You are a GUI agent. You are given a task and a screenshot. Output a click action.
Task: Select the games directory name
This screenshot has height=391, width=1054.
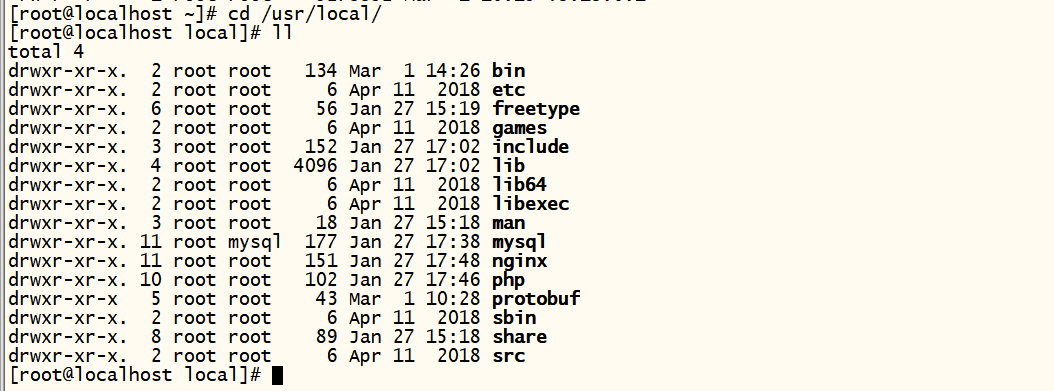pyautogui.click(x=520, y=128)
